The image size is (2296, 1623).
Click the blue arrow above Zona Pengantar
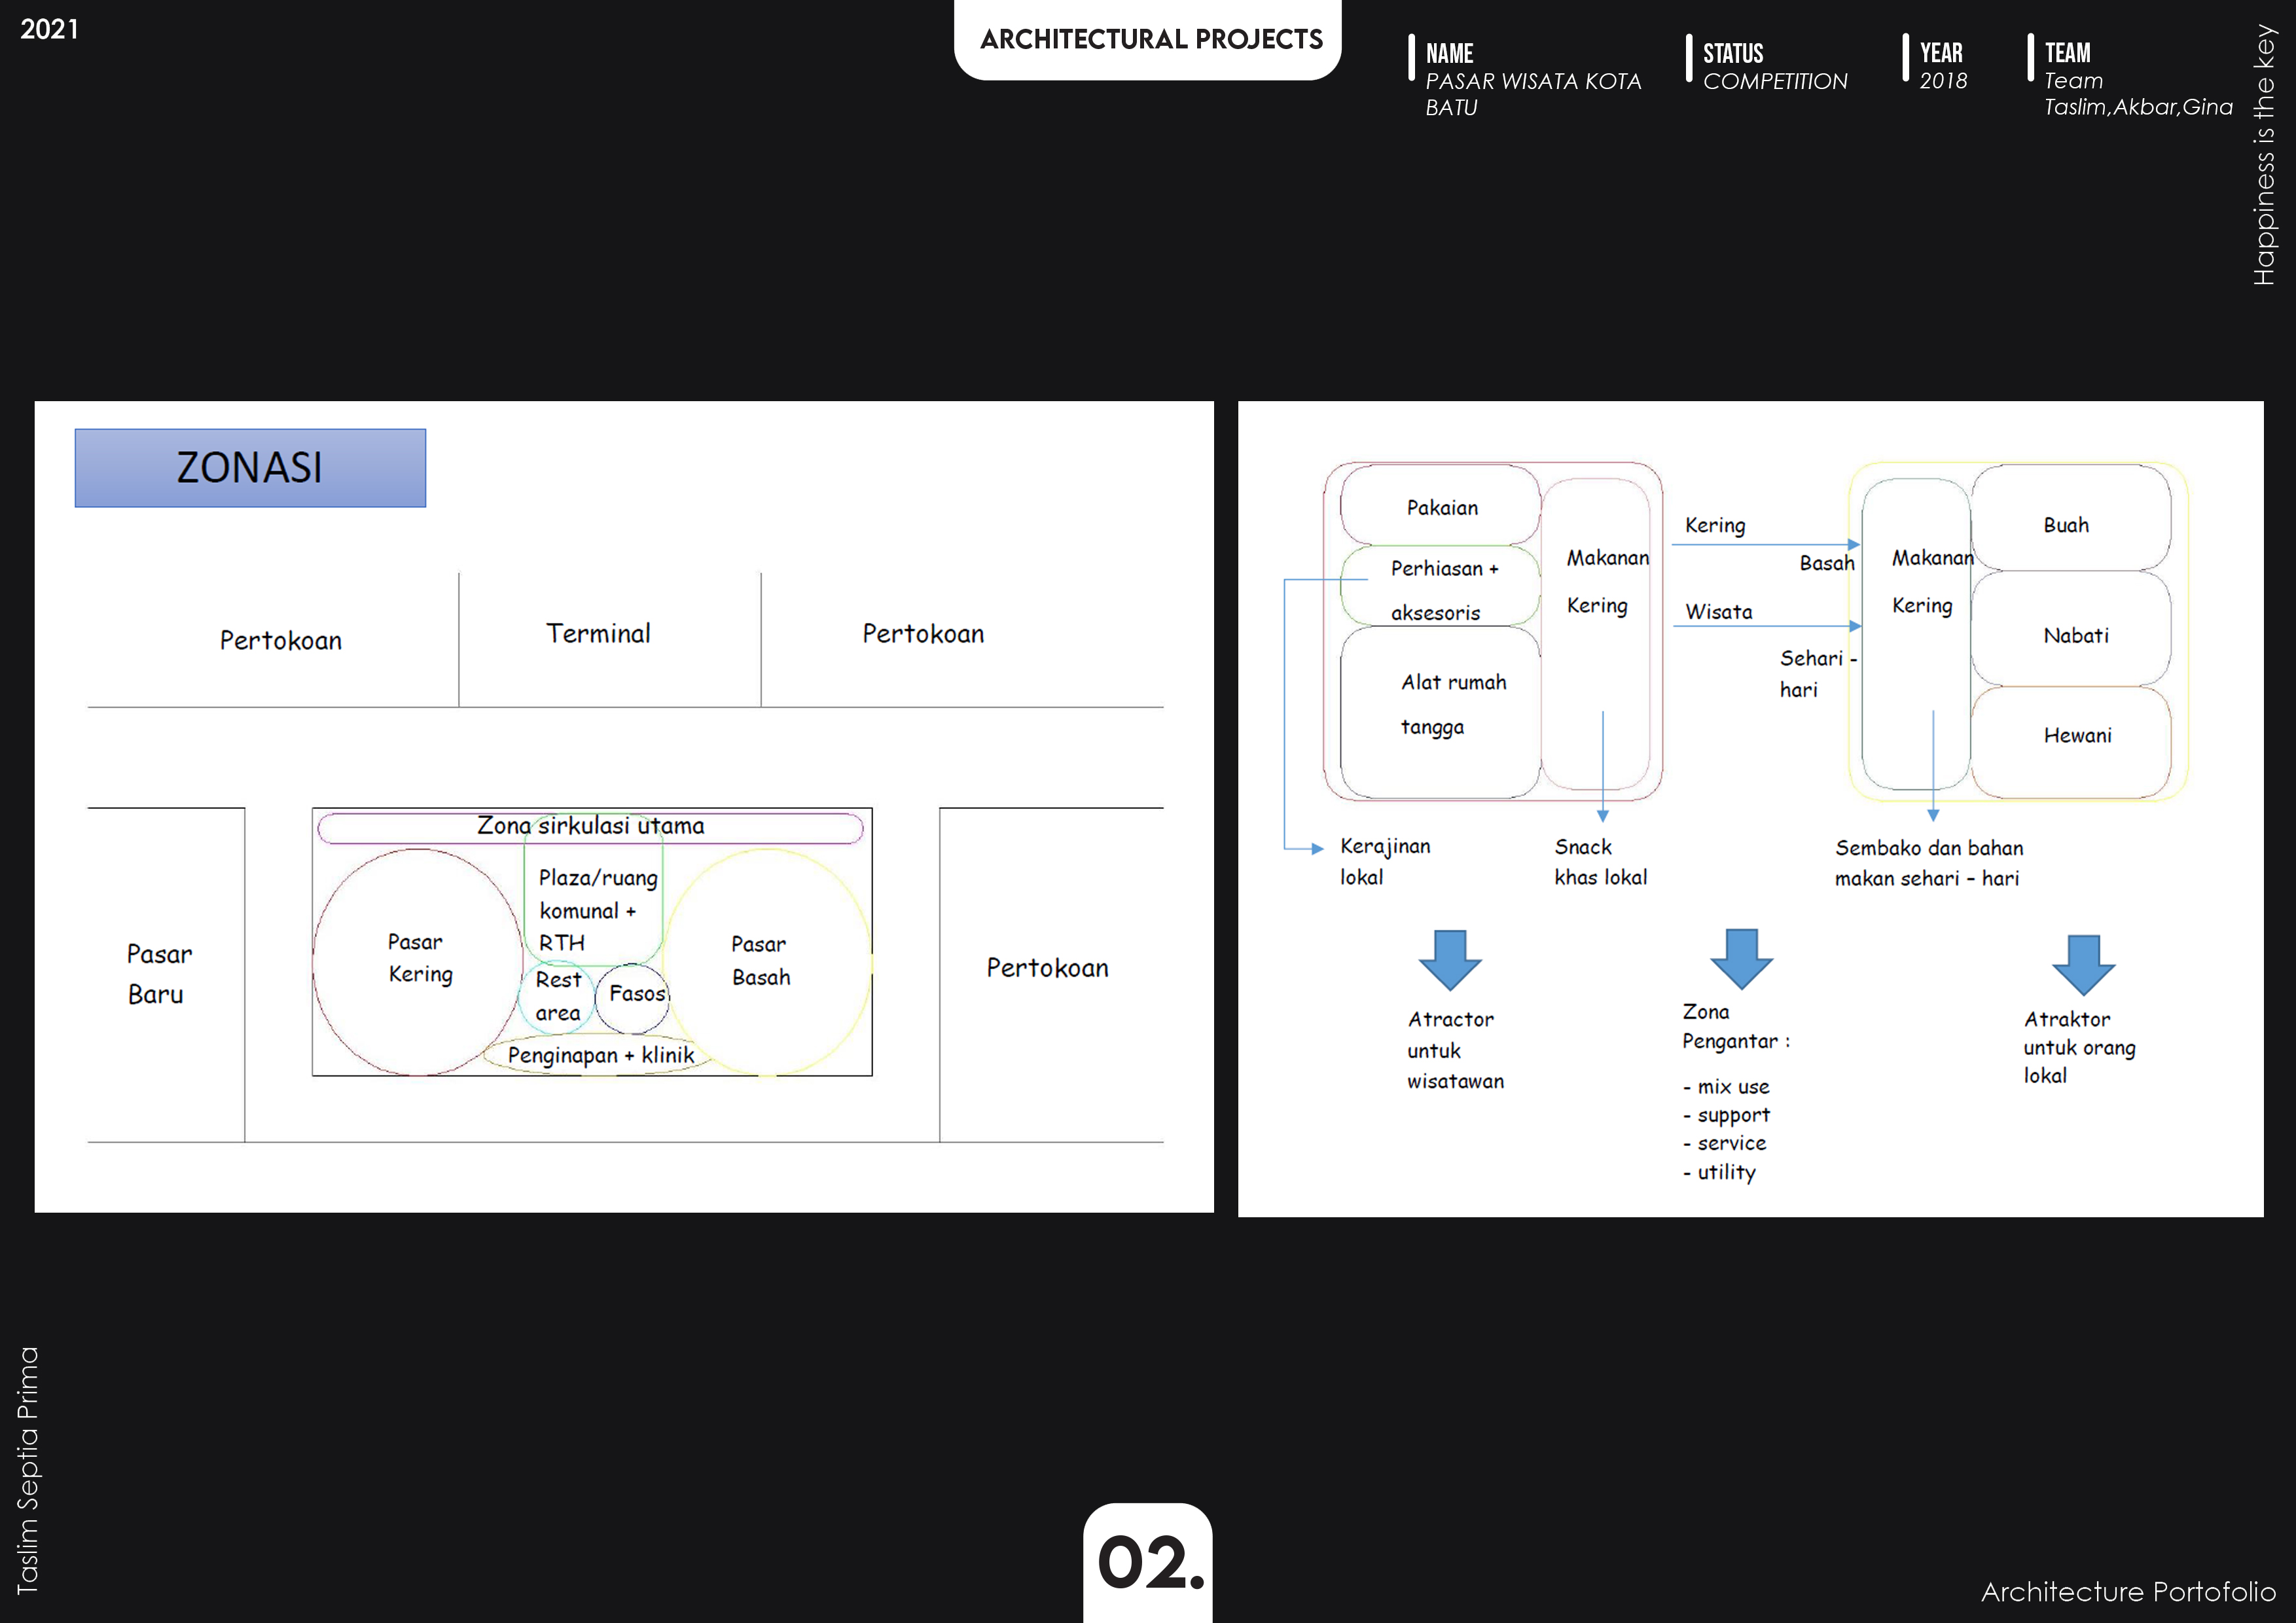(x=1741, y=957)
